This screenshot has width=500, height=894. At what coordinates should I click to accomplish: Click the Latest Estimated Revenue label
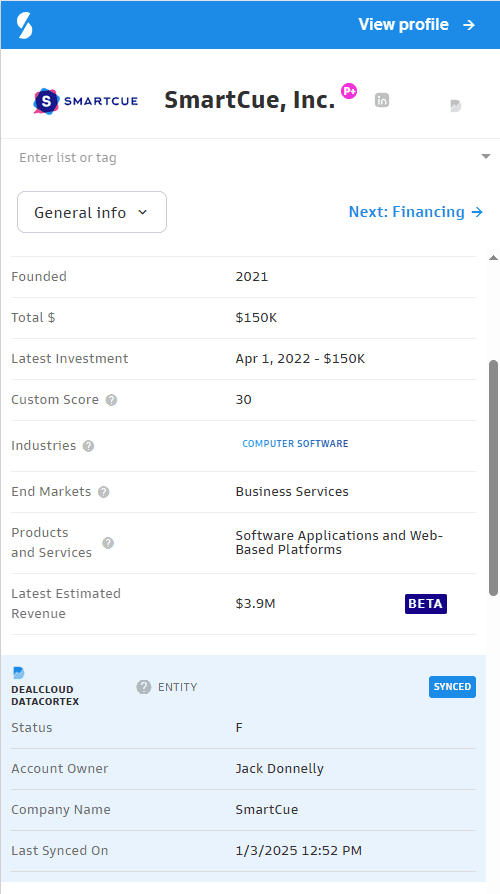tap(66, 603)
